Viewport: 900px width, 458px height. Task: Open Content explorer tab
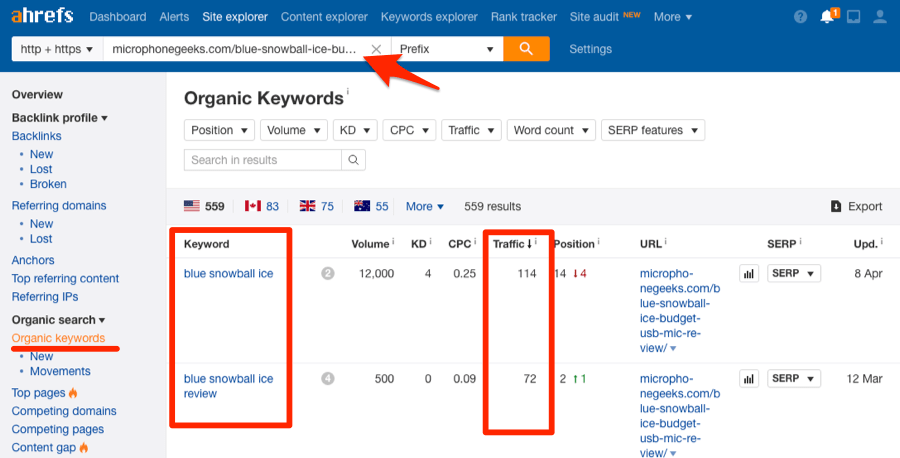[x=324, y=17]
